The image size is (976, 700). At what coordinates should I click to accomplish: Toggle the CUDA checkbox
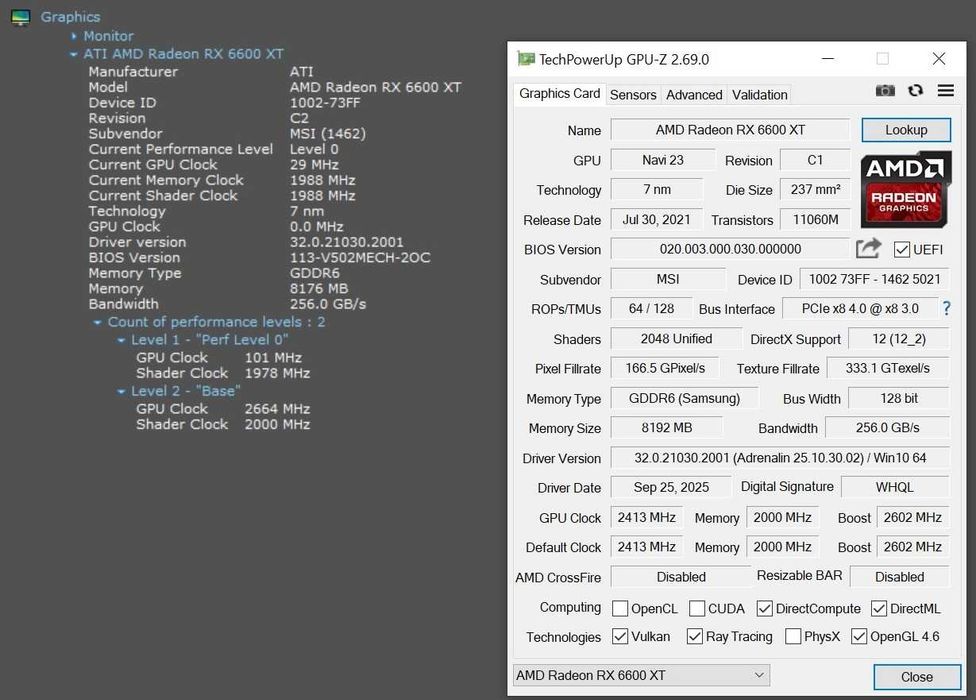tap(697, 608)
